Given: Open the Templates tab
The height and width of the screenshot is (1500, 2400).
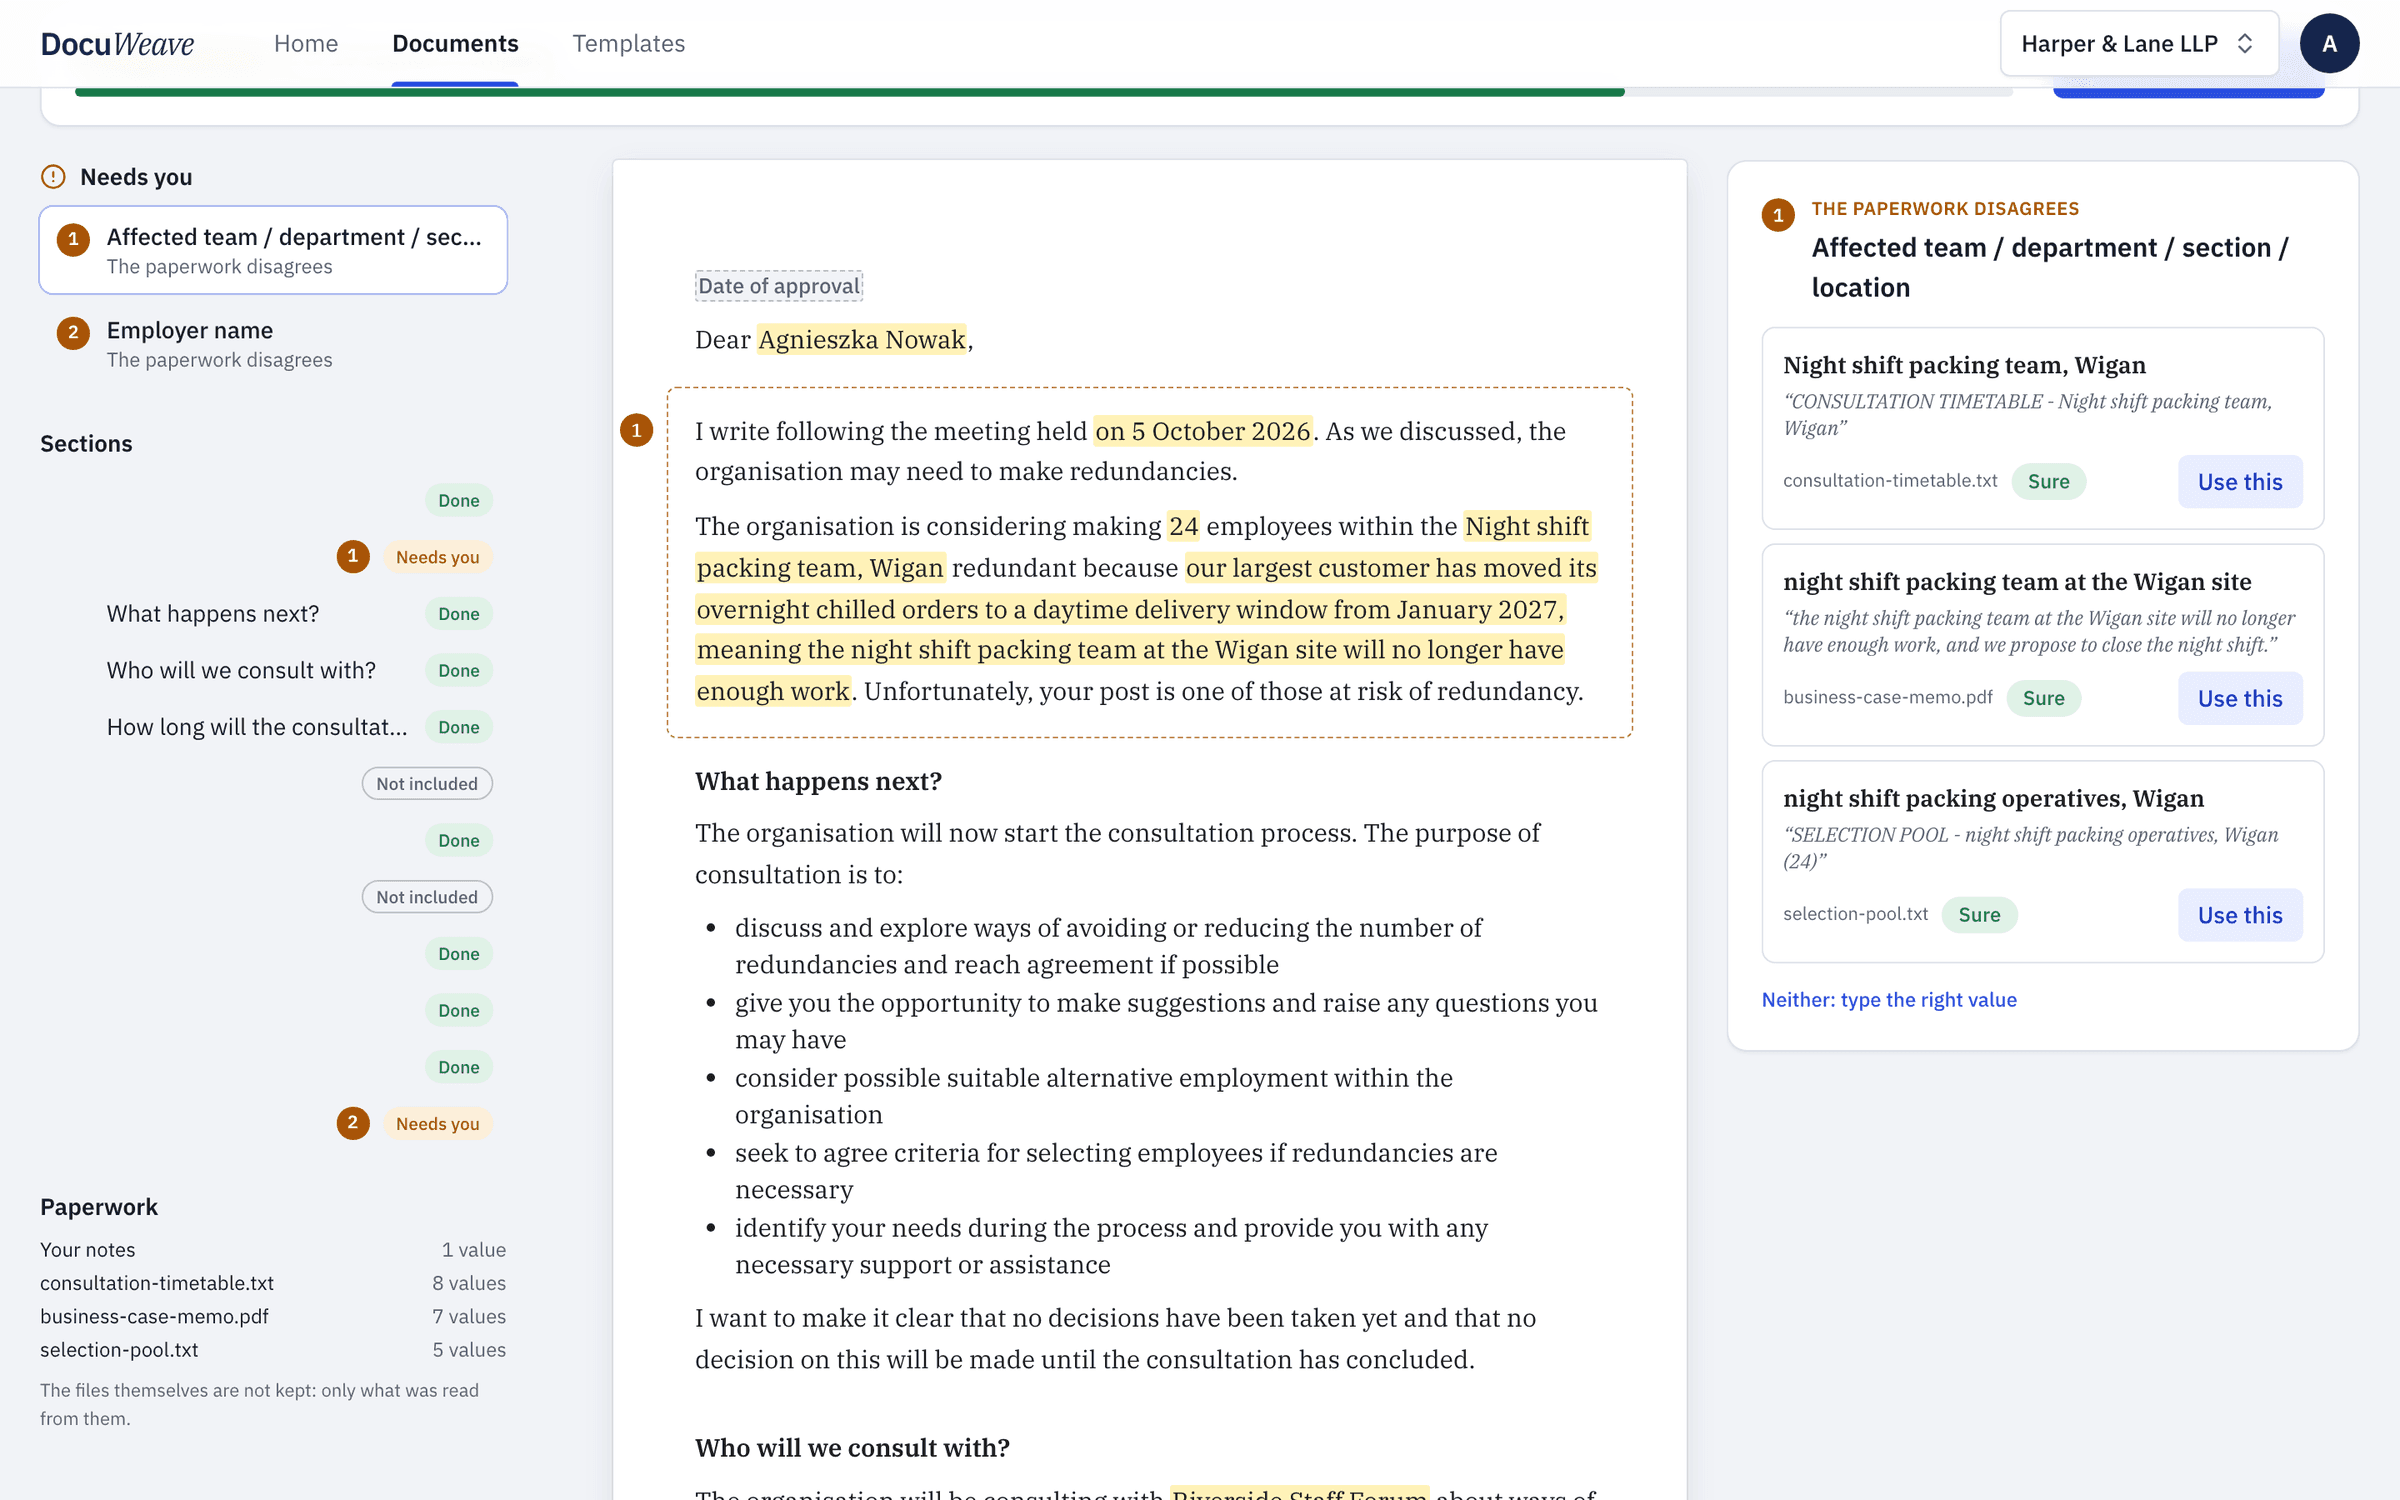Looking at the screenshot, I should point(628,43).
